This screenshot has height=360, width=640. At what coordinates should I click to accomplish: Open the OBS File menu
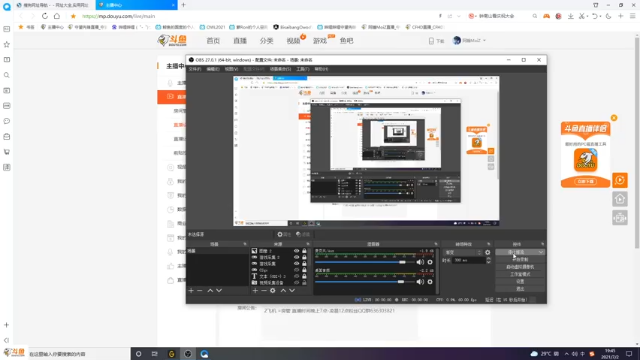click(x=195, y=69)
